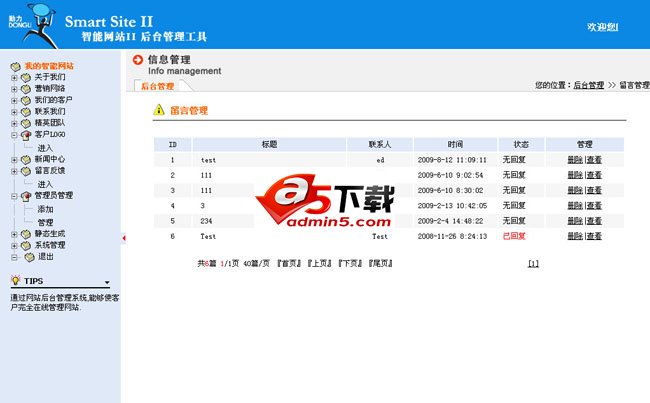View message 4 dated 2009-2-13
This screenshot has height=403, width=650.
594,206
